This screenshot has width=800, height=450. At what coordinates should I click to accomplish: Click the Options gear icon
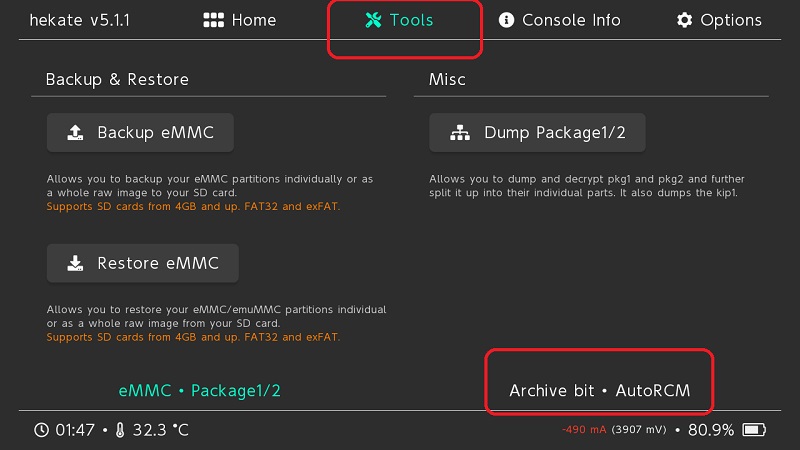click(684, 20)
